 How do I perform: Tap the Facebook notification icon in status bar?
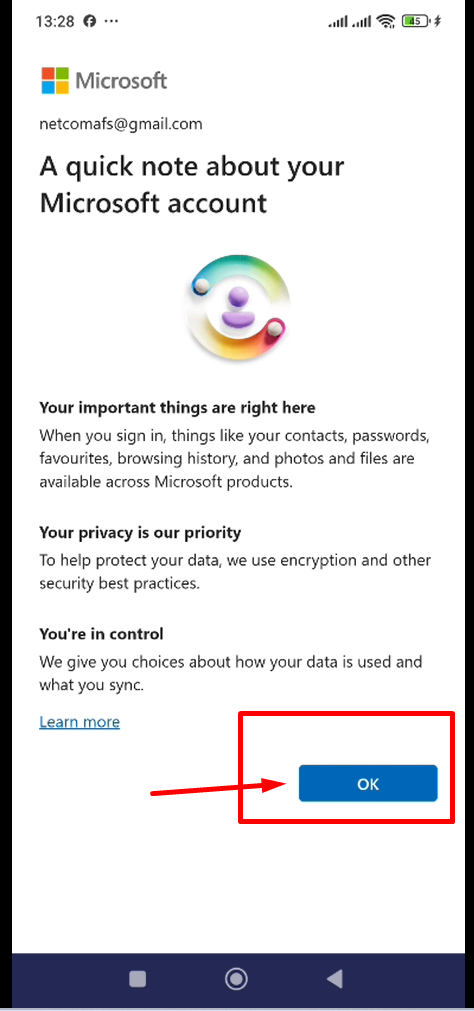(90, 21)
